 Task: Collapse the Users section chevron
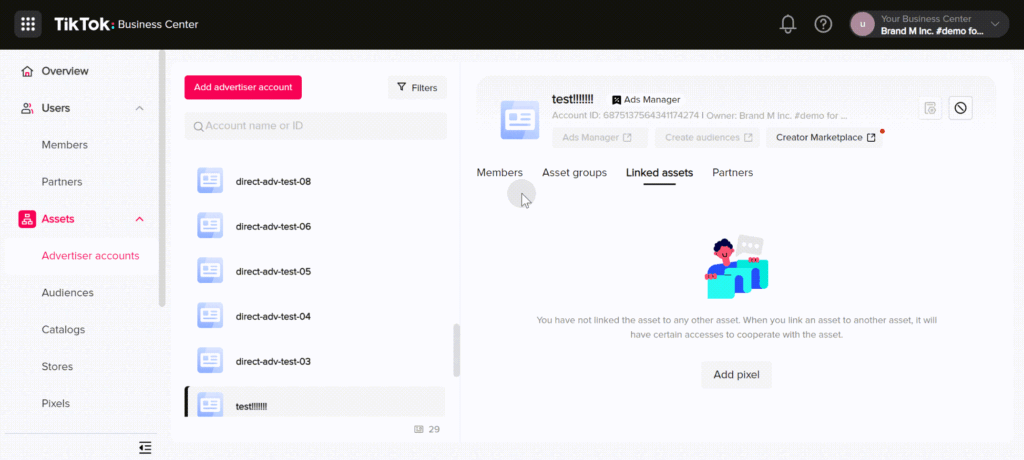(139, 108)
